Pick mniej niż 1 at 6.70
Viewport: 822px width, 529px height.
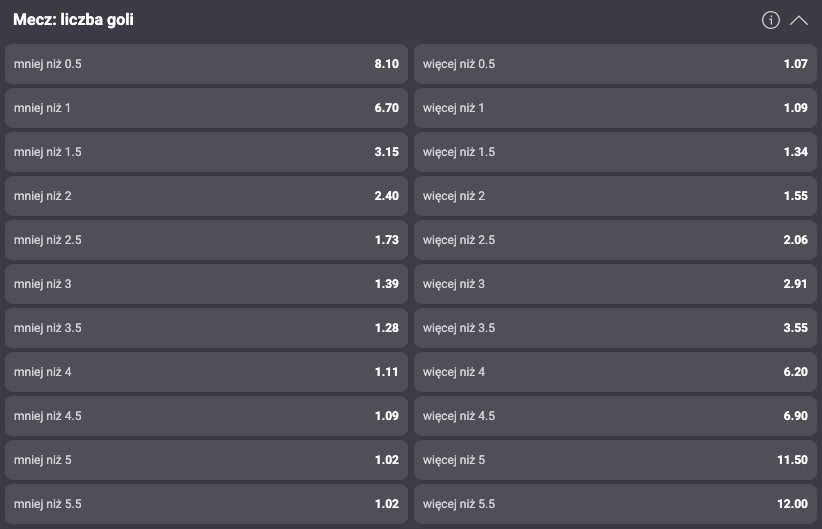pyautogui.click(x=207, y=108)
